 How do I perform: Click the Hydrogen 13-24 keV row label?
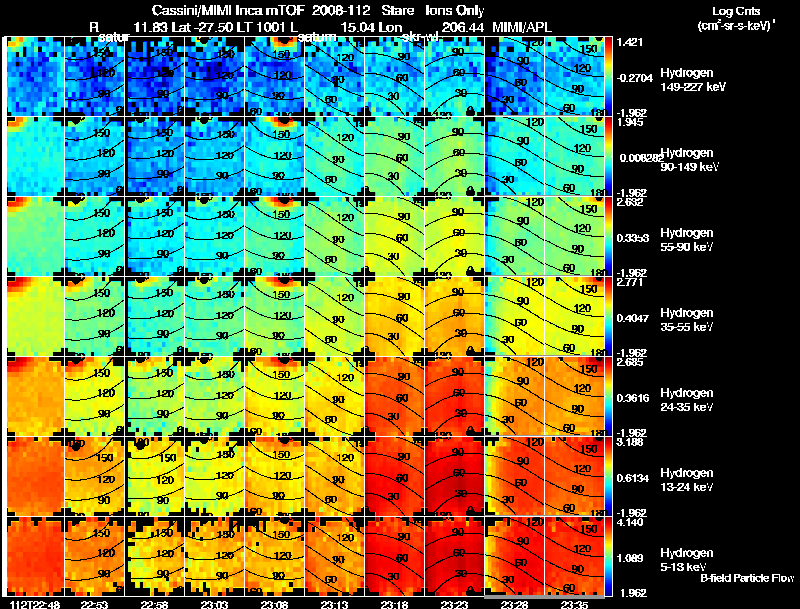point(686,480)
